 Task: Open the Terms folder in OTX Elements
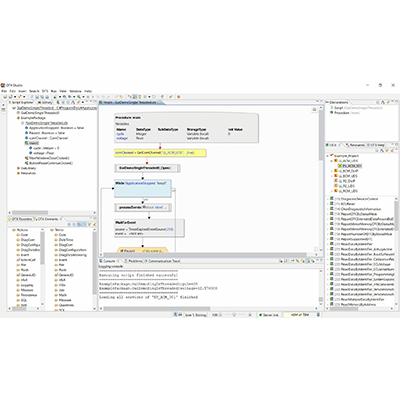pos(57,230)
